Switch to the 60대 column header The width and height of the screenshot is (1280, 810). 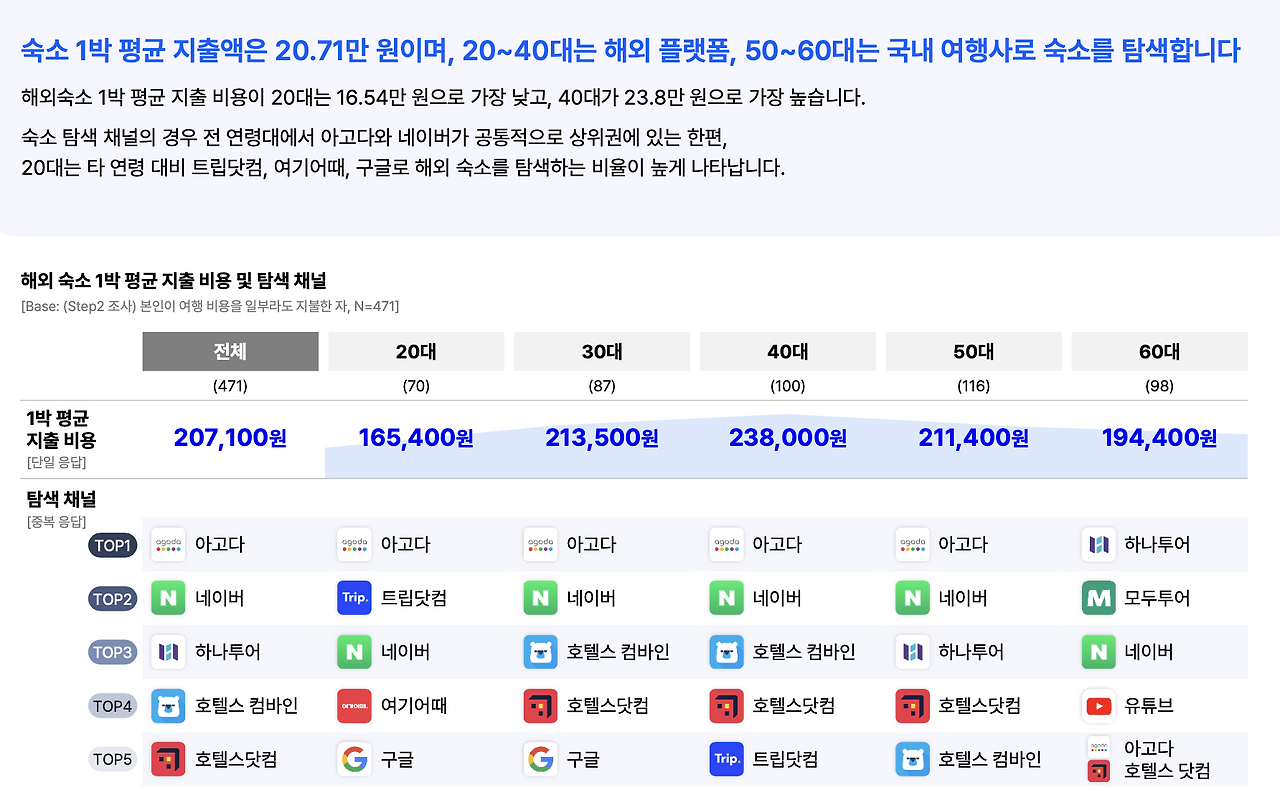click(1159, 351)
